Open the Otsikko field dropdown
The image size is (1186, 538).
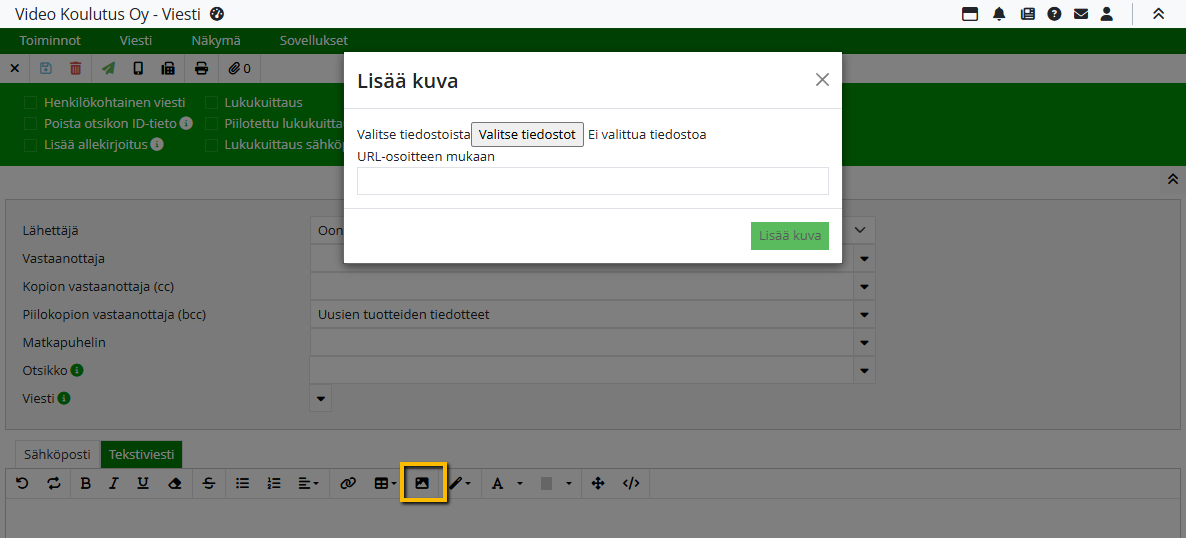click(864, 371)
